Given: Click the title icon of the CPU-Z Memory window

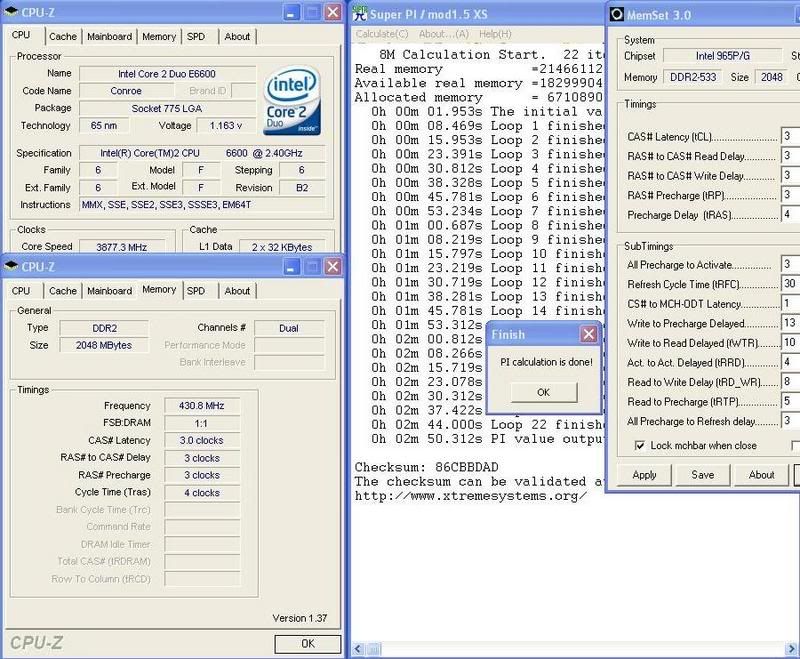Looking at the screenshot, I should (x=11, y=266).
